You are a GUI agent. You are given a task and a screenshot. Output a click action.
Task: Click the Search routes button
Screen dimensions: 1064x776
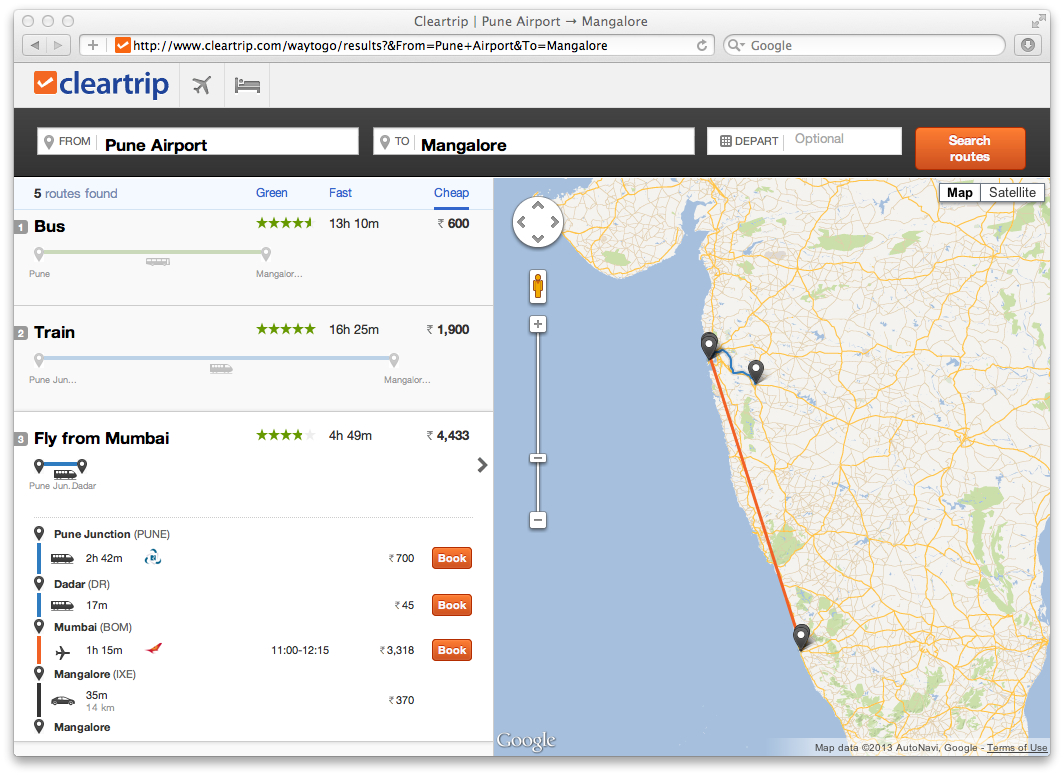[x=970, y=149]
